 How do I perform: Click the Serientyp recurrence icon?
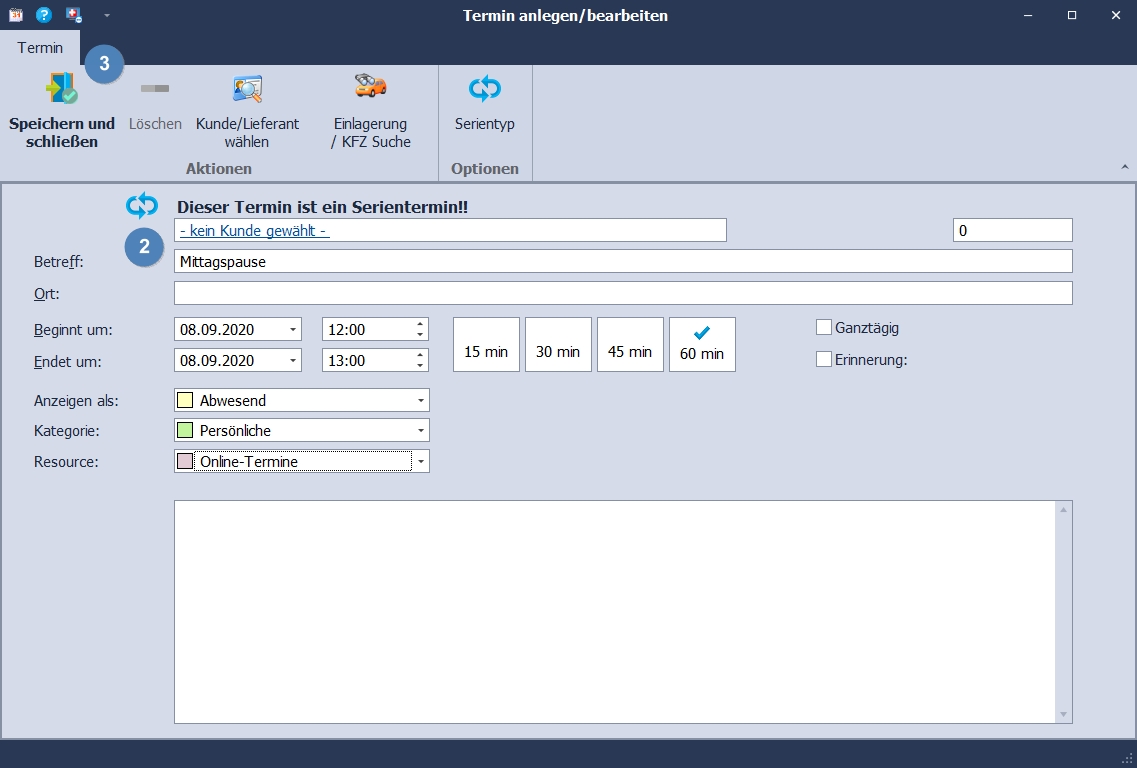(485, 90)
